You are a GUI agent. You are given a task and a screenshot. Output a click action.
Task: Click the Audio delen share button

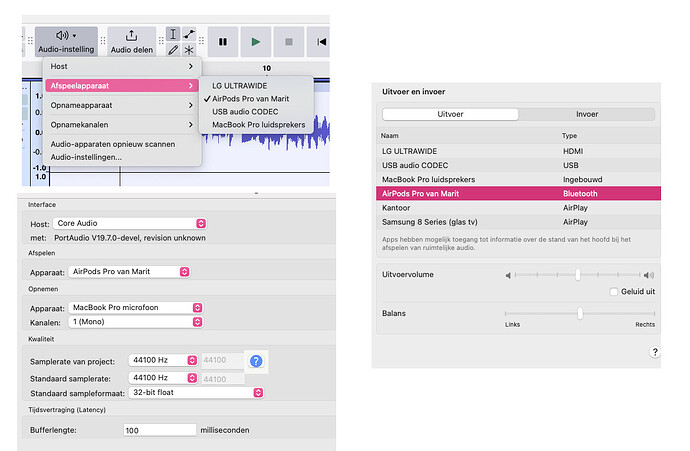132,42
